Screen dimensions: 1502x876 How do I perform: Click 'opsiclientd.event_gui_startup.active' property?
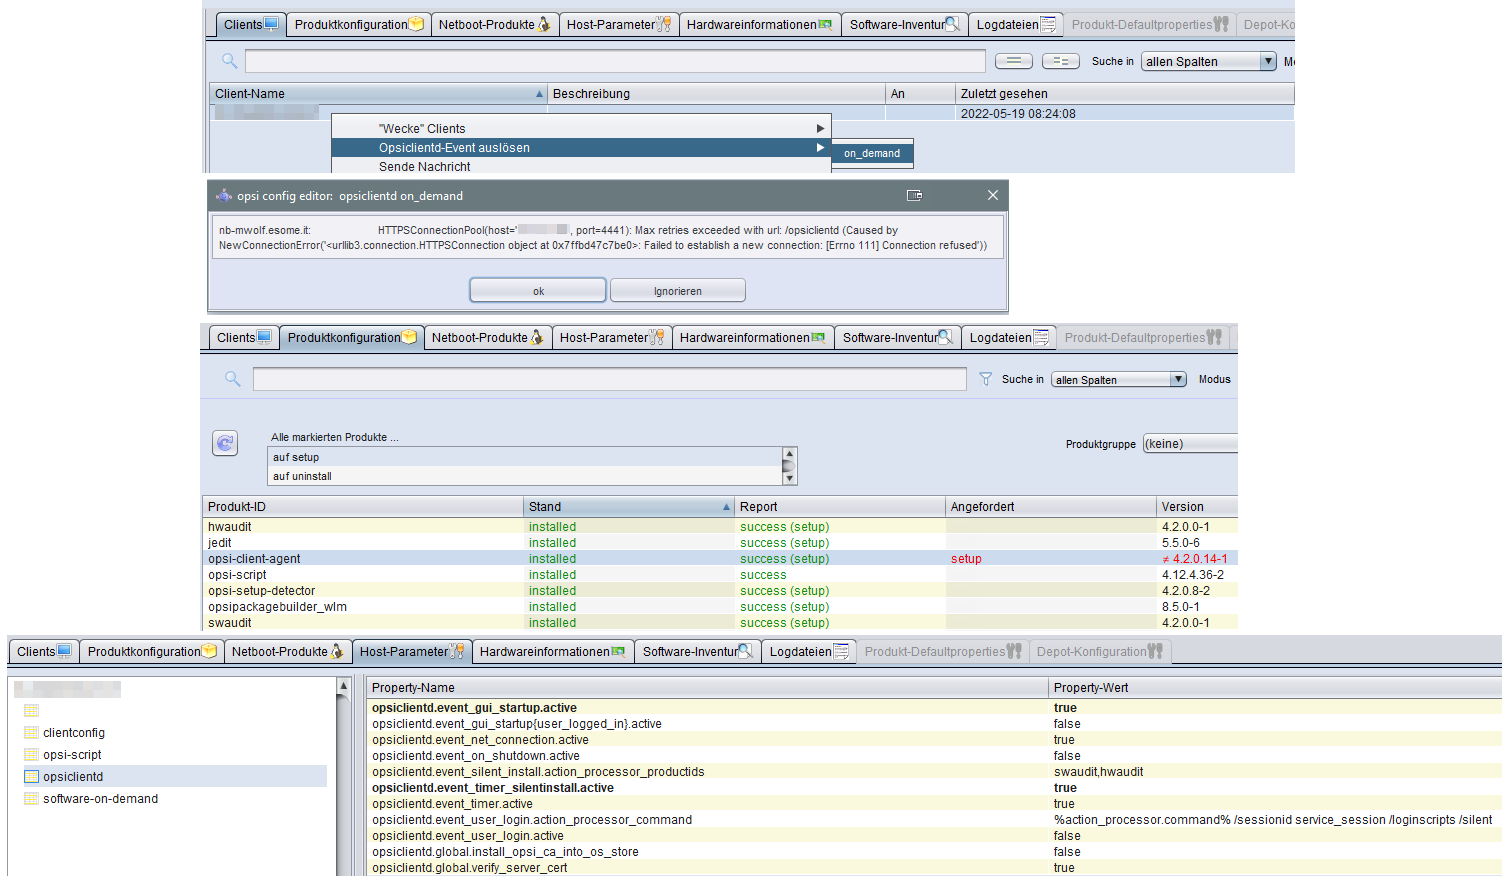pyautogui.click(x=474, y=708)
